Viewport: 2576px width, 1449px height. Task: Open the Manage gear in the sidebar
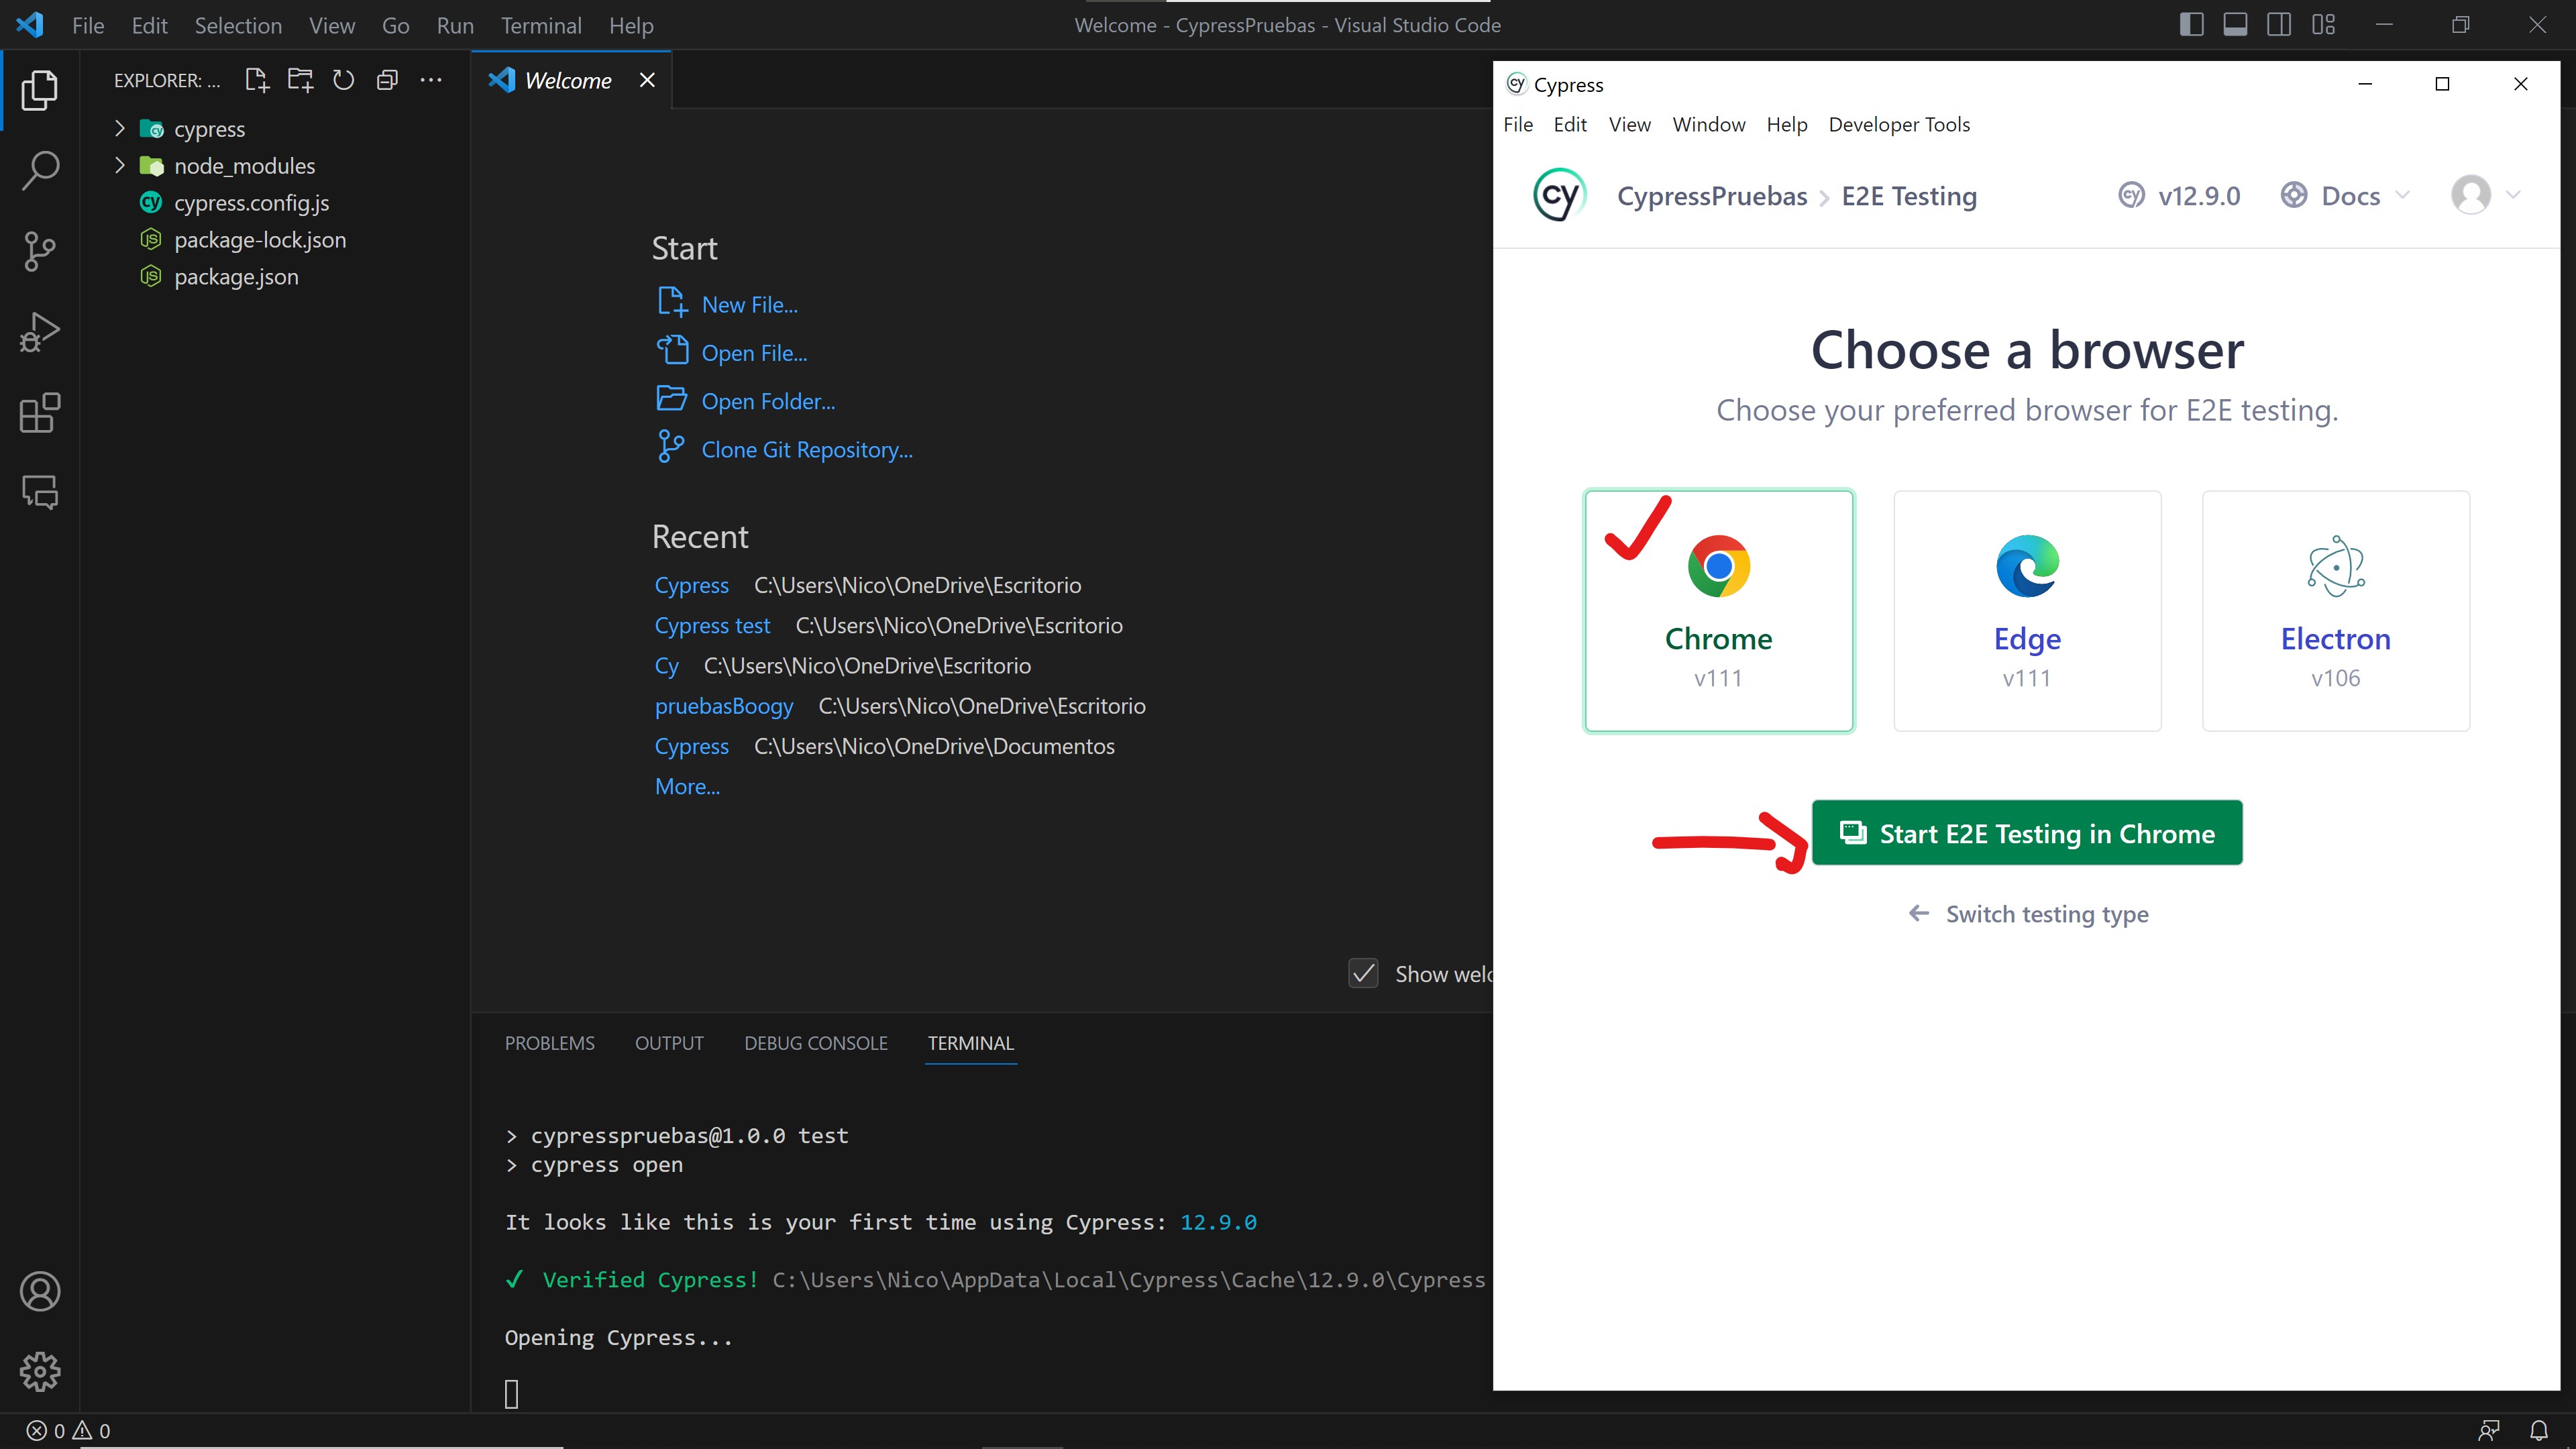point(40,1372)
